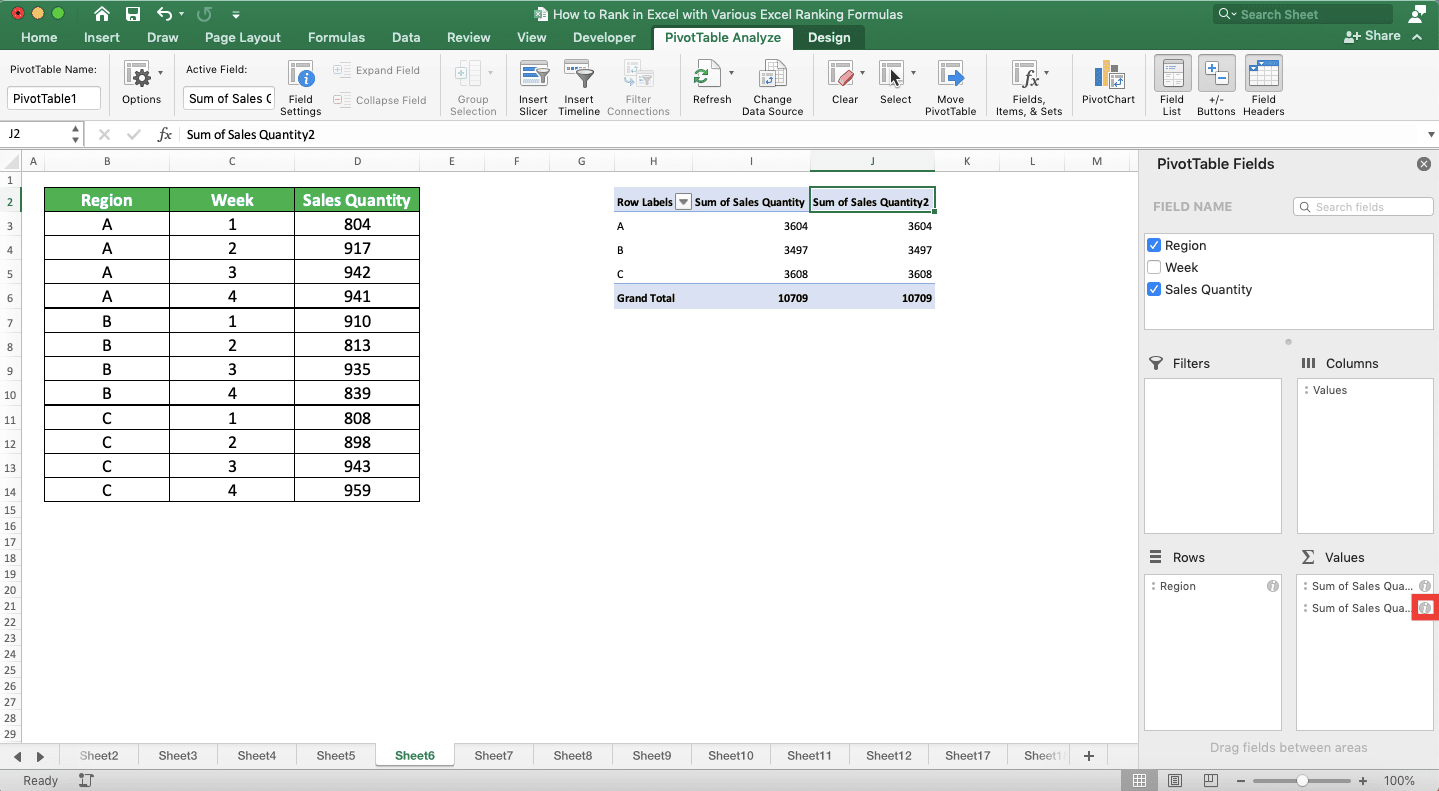Image resolution: width=1439 pixels, height=791 pixels.
Task: Undo the last action
Action: 164,14
